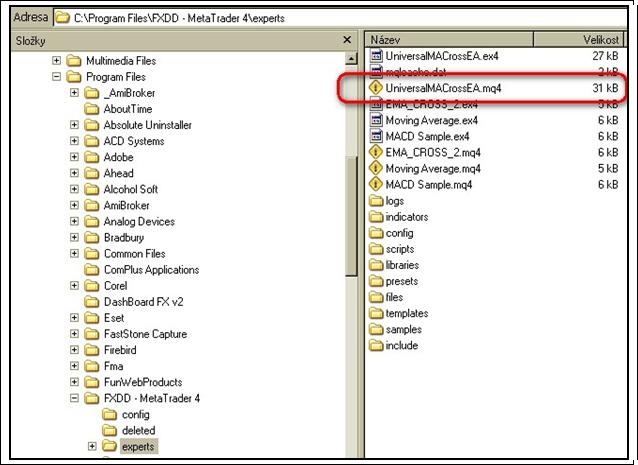Click the 5 kB size of Moving Average.mq4
Viewport: 638px width, 465px height.
coord(608,168)
